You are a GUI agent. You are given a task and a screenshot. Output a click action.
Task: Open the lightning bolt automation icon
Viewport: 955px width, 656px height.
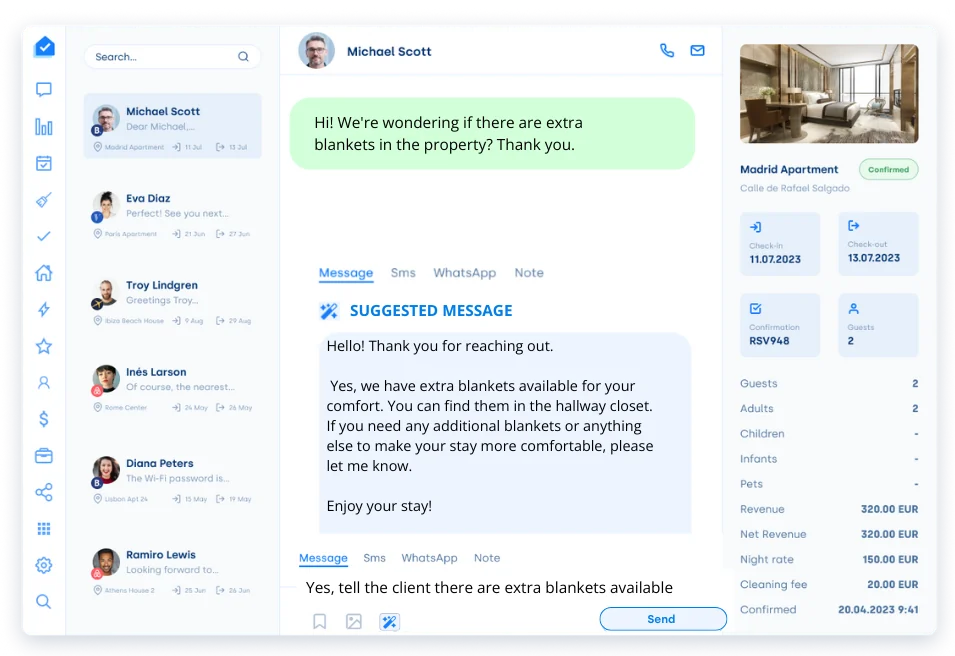pos(44,309)
